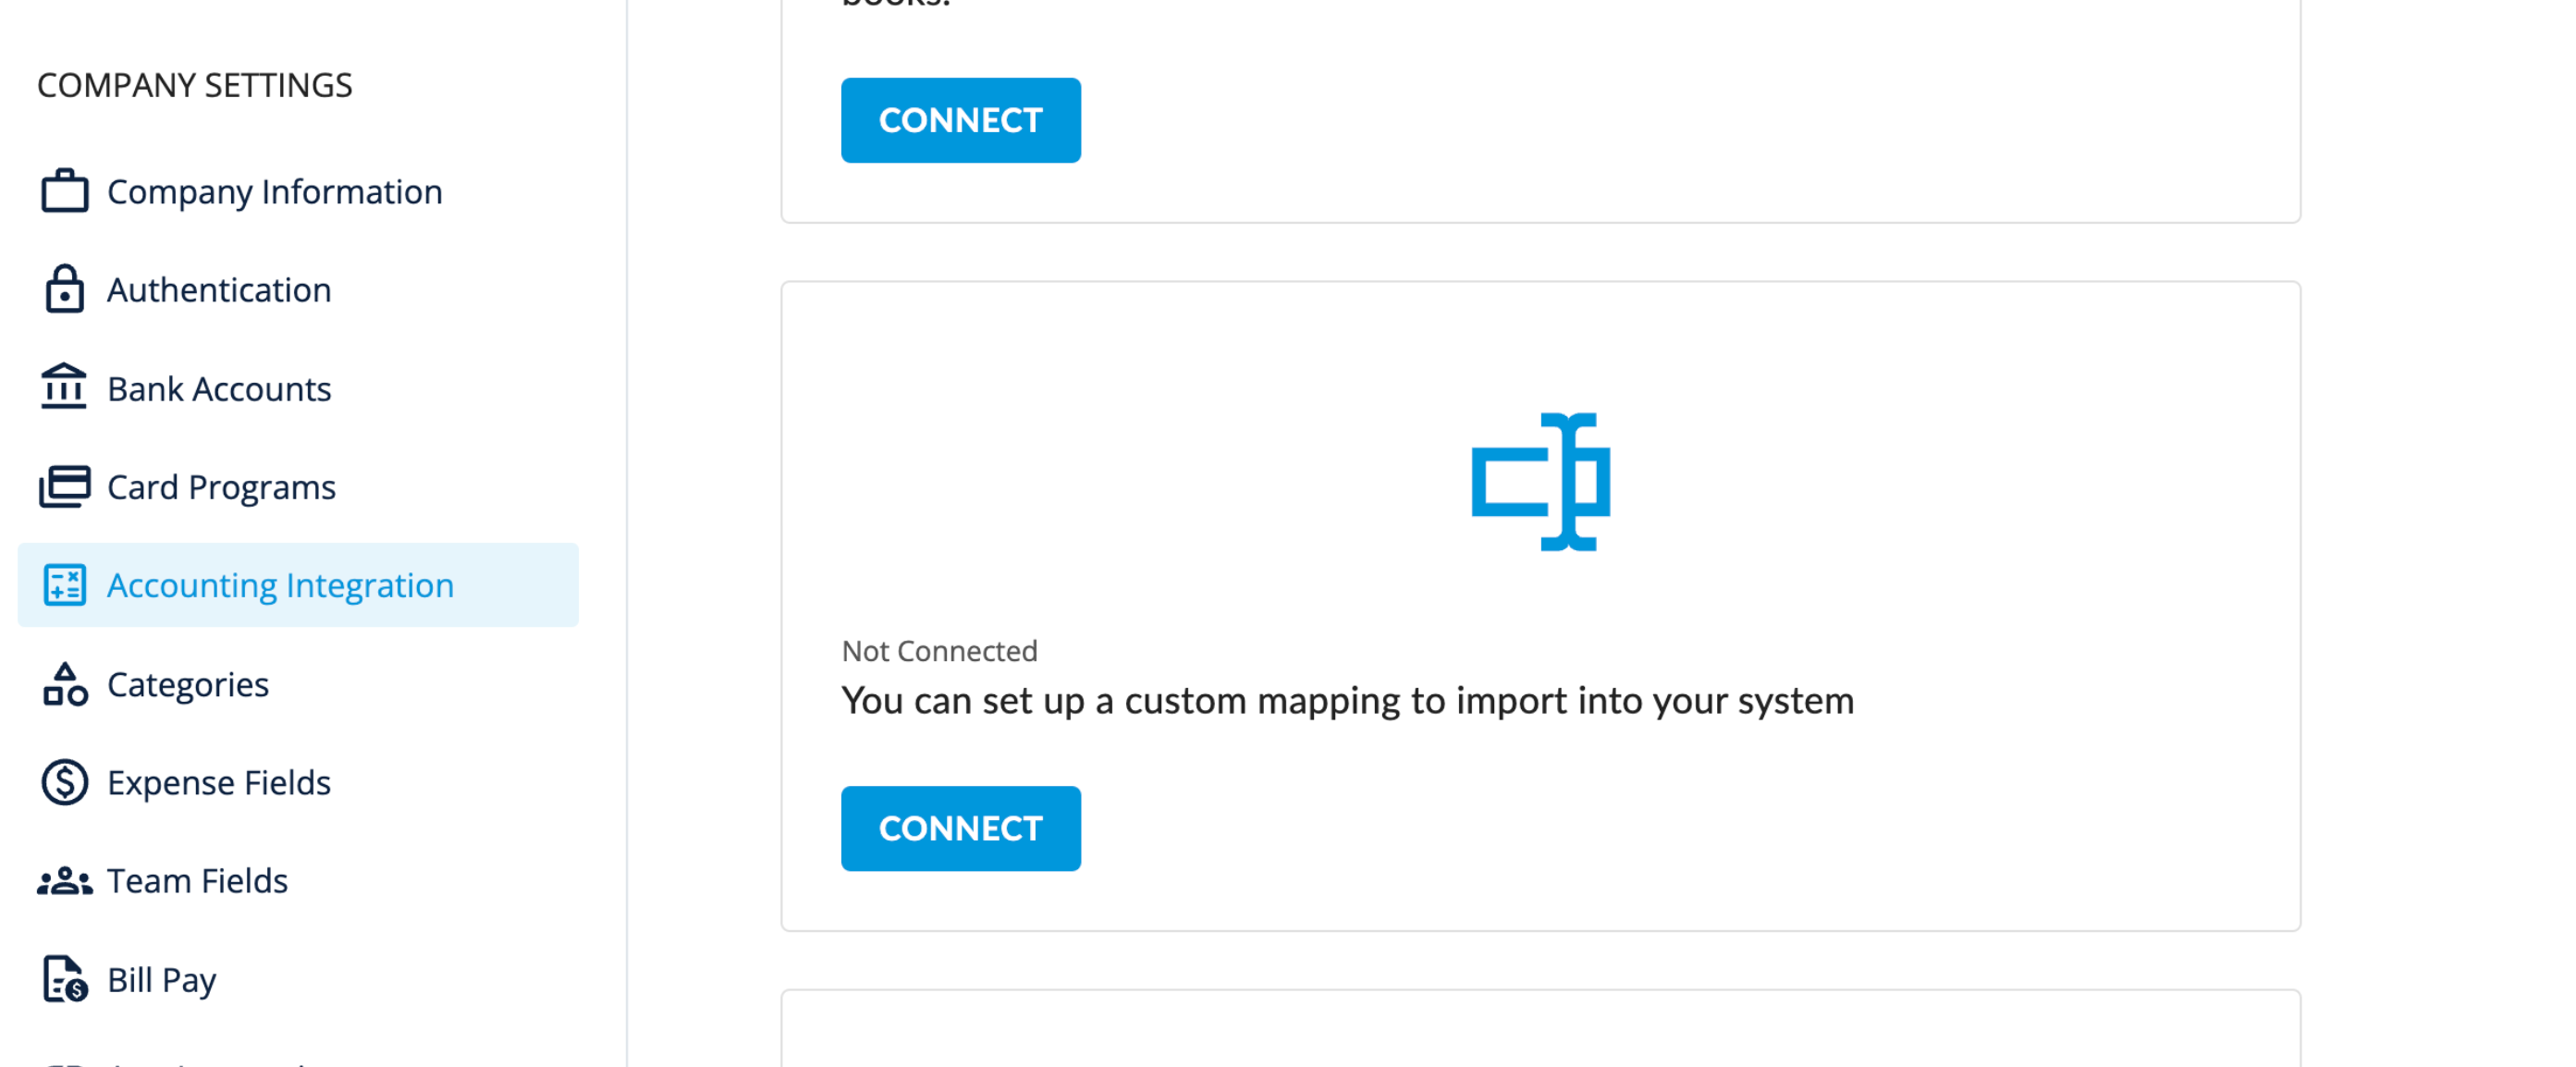Open Company Information settings
Image resolution: width=2576 pixels, height=1067 pixels.
point(298,191)
